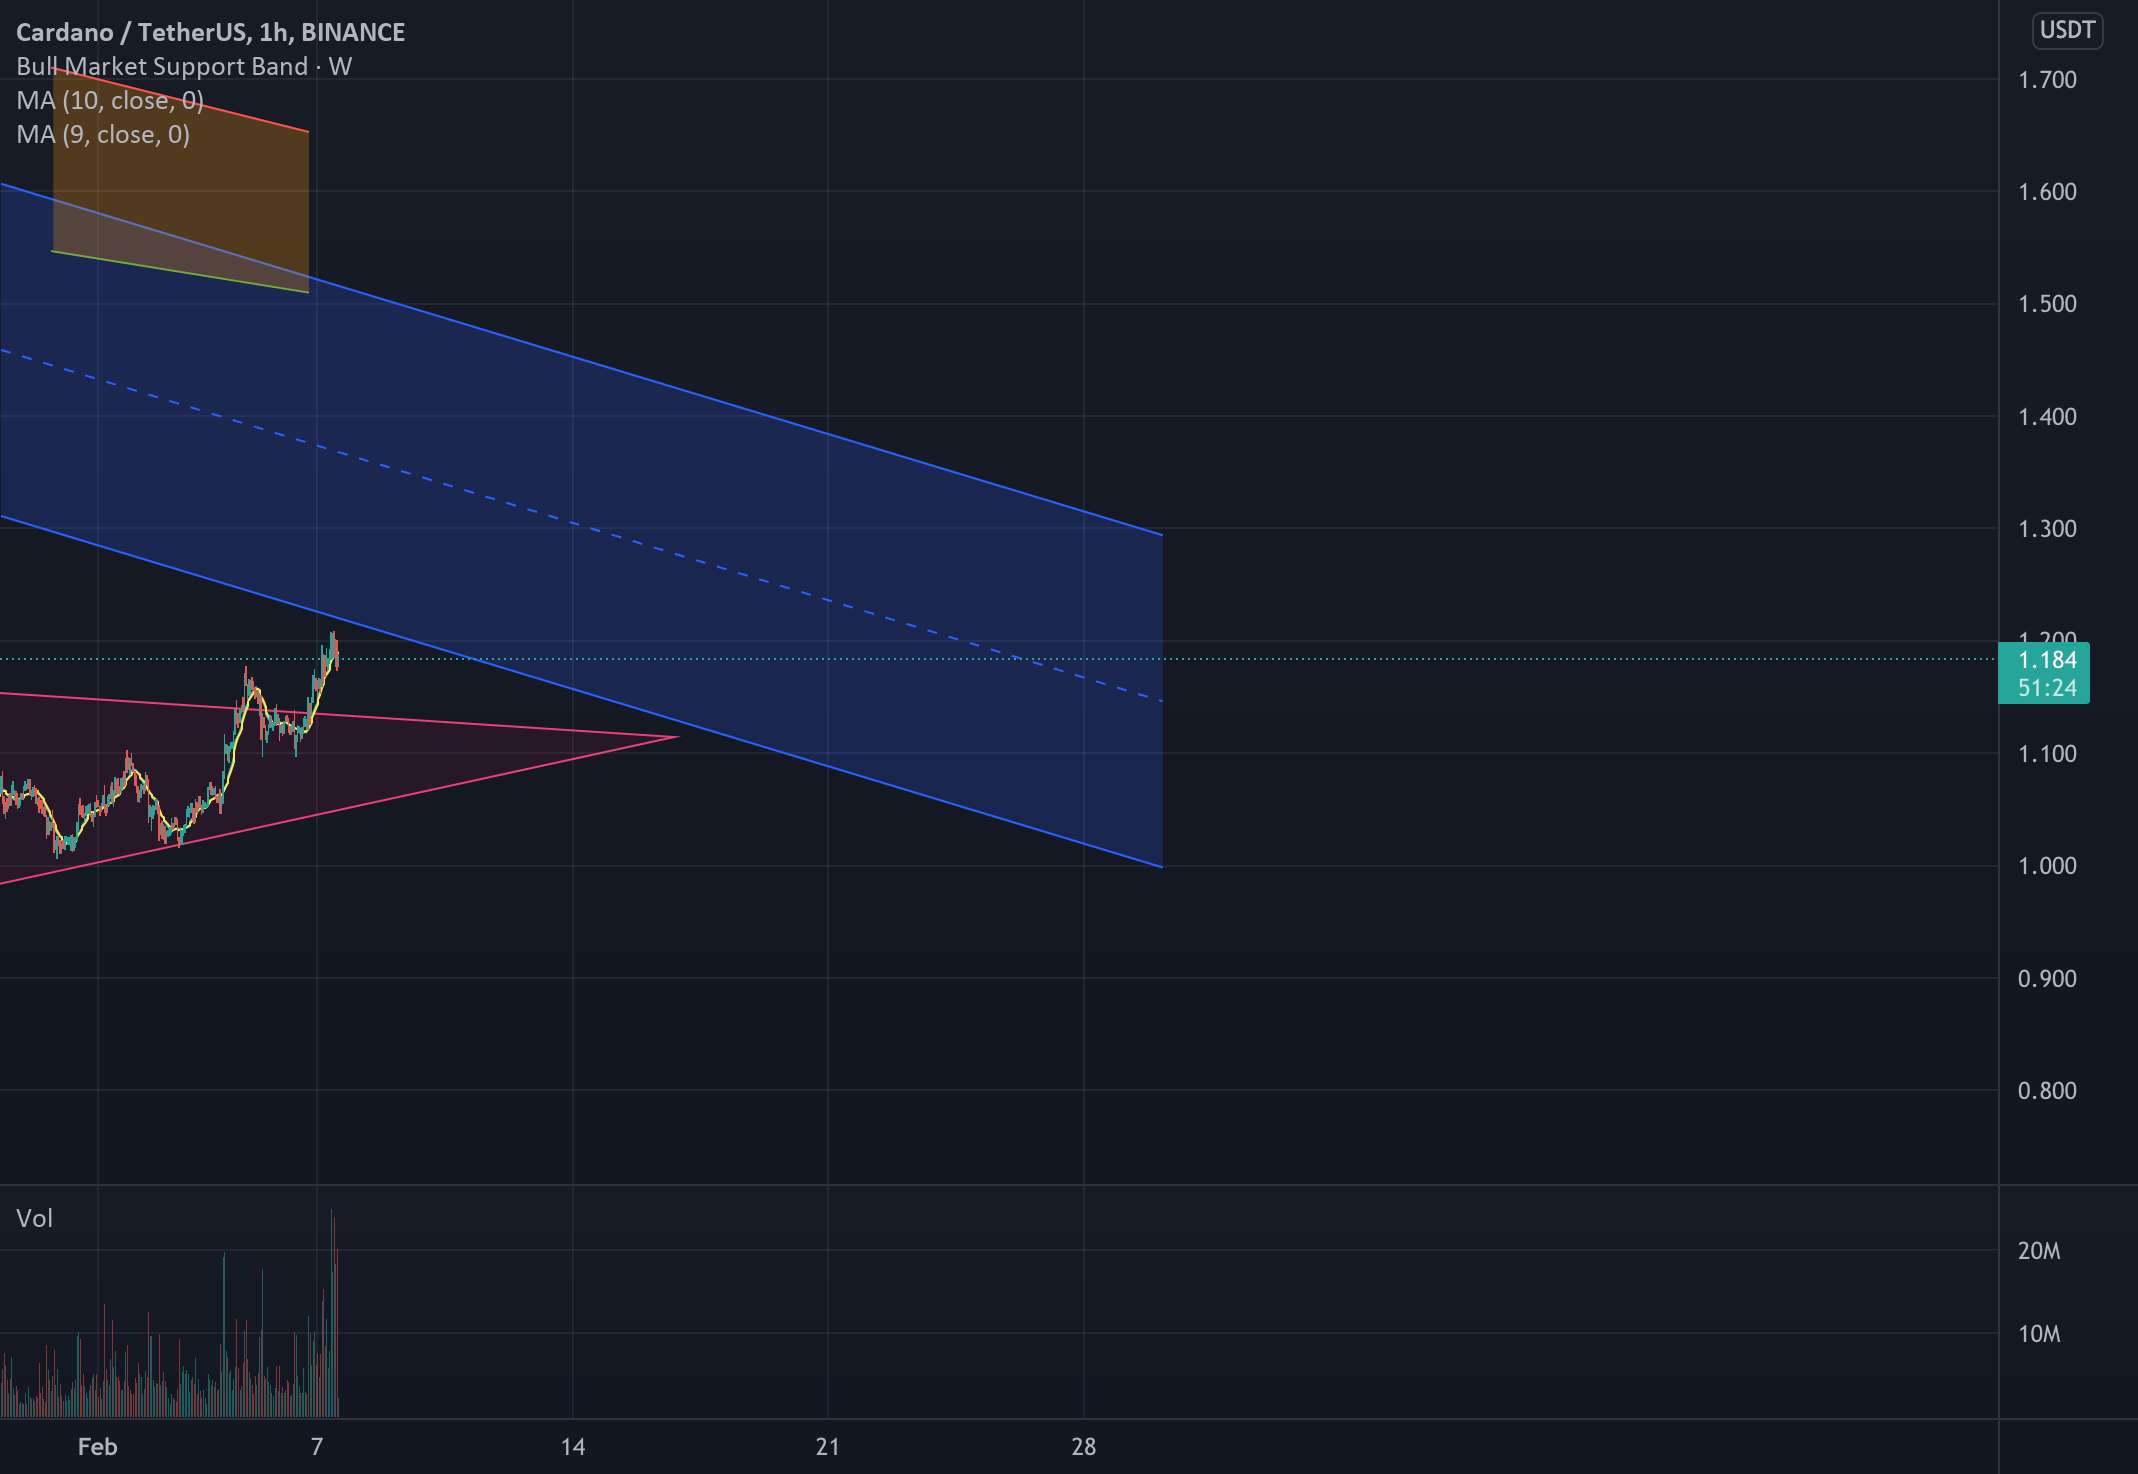Open the USDT currency selector
2138x1474 pixels.
pyautogui.click(x=2066, y=30)
